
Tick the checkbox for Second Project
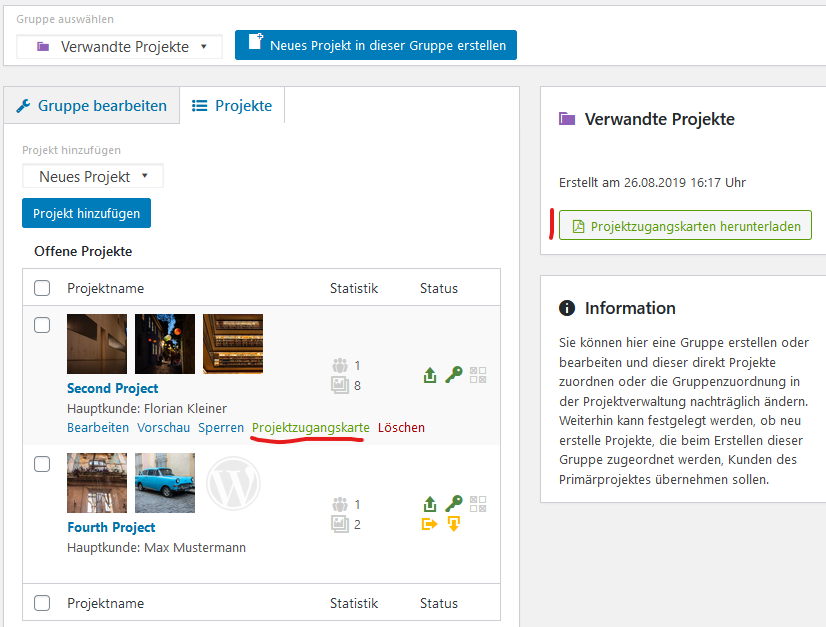(42, 325)
